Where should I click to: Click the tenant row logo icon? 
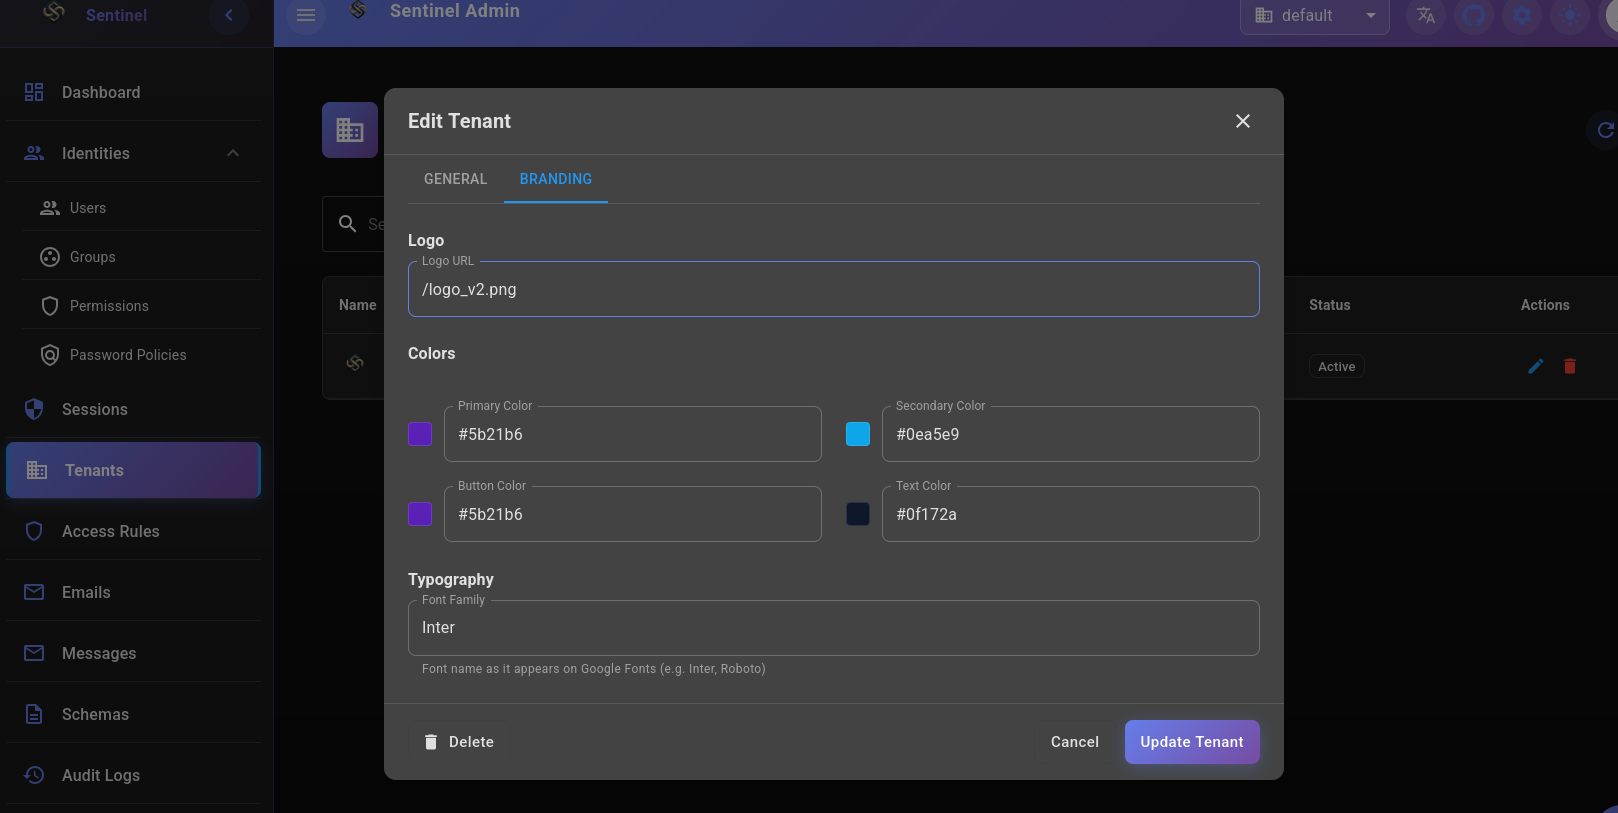(x=355, y=363)
